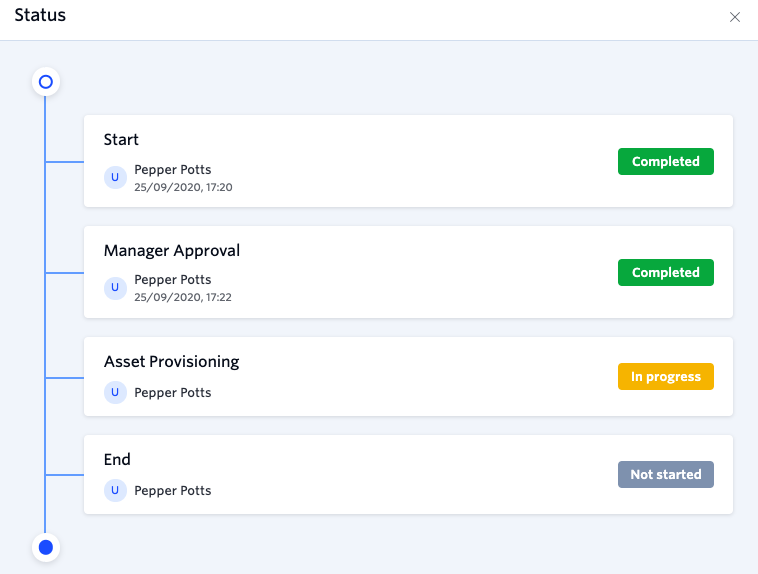Select the Manager Approval step title
This screenshot has height=574, width=758.
(172, 251)
